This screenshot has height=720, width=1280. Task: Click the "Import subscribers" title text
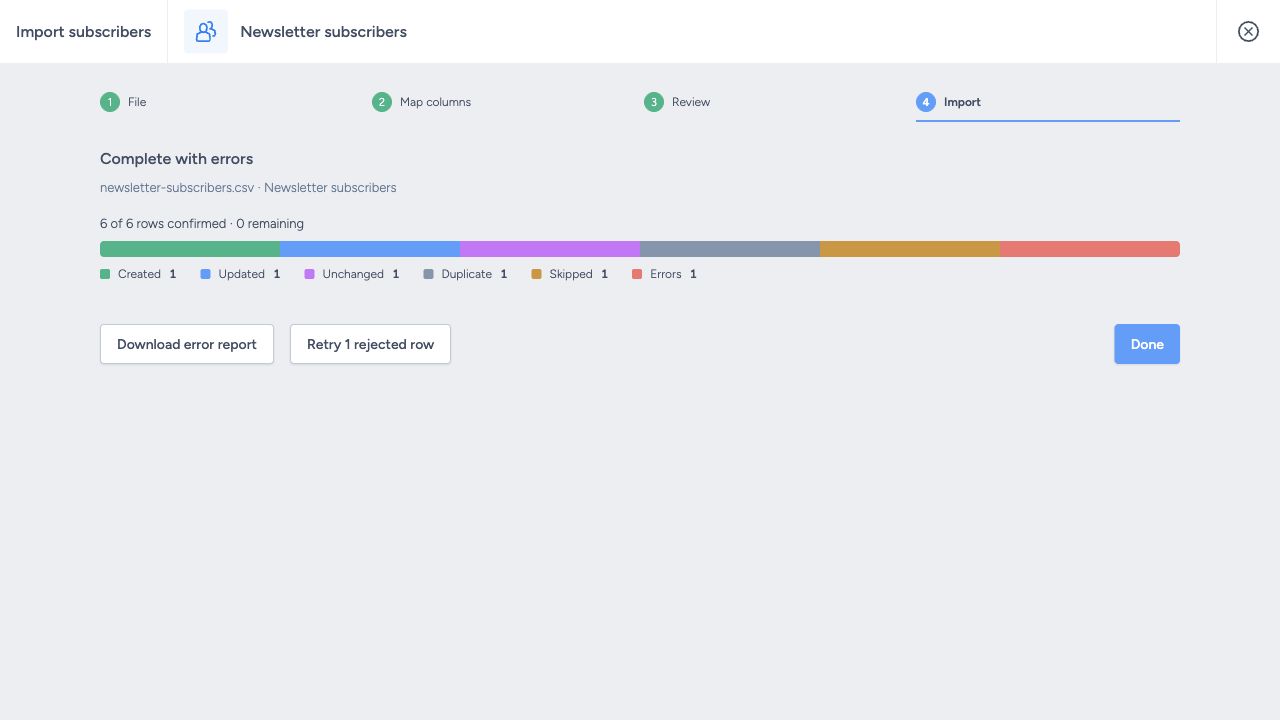(x=84, y=32)
